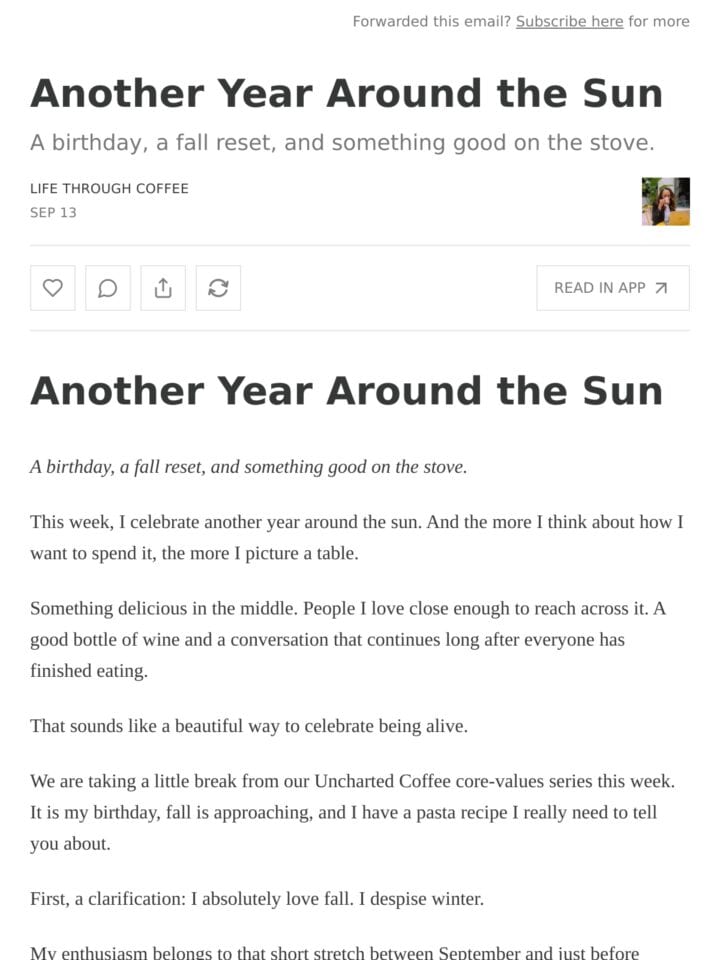Open comments via the speech bubble icon
Viewport: 720px width, 960px height.
pos(108,288)
